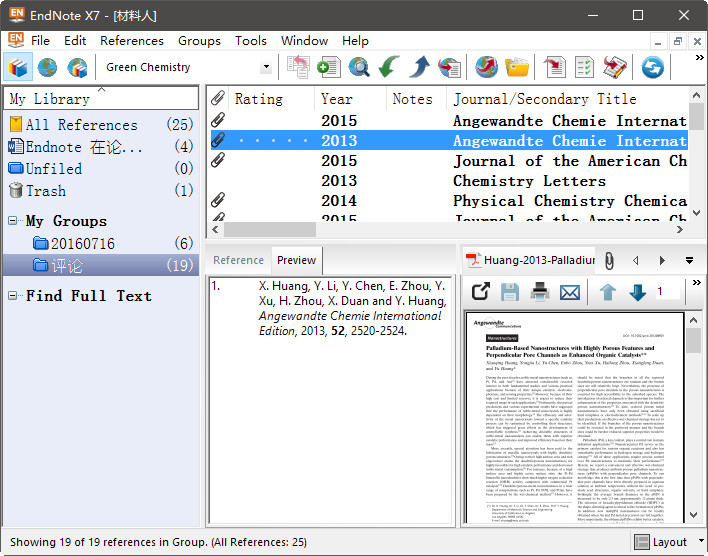Screen dimensions: 708x556
Task: Select the Huang-2013-Palladium PDF tab
Action: tap(531, 260)
